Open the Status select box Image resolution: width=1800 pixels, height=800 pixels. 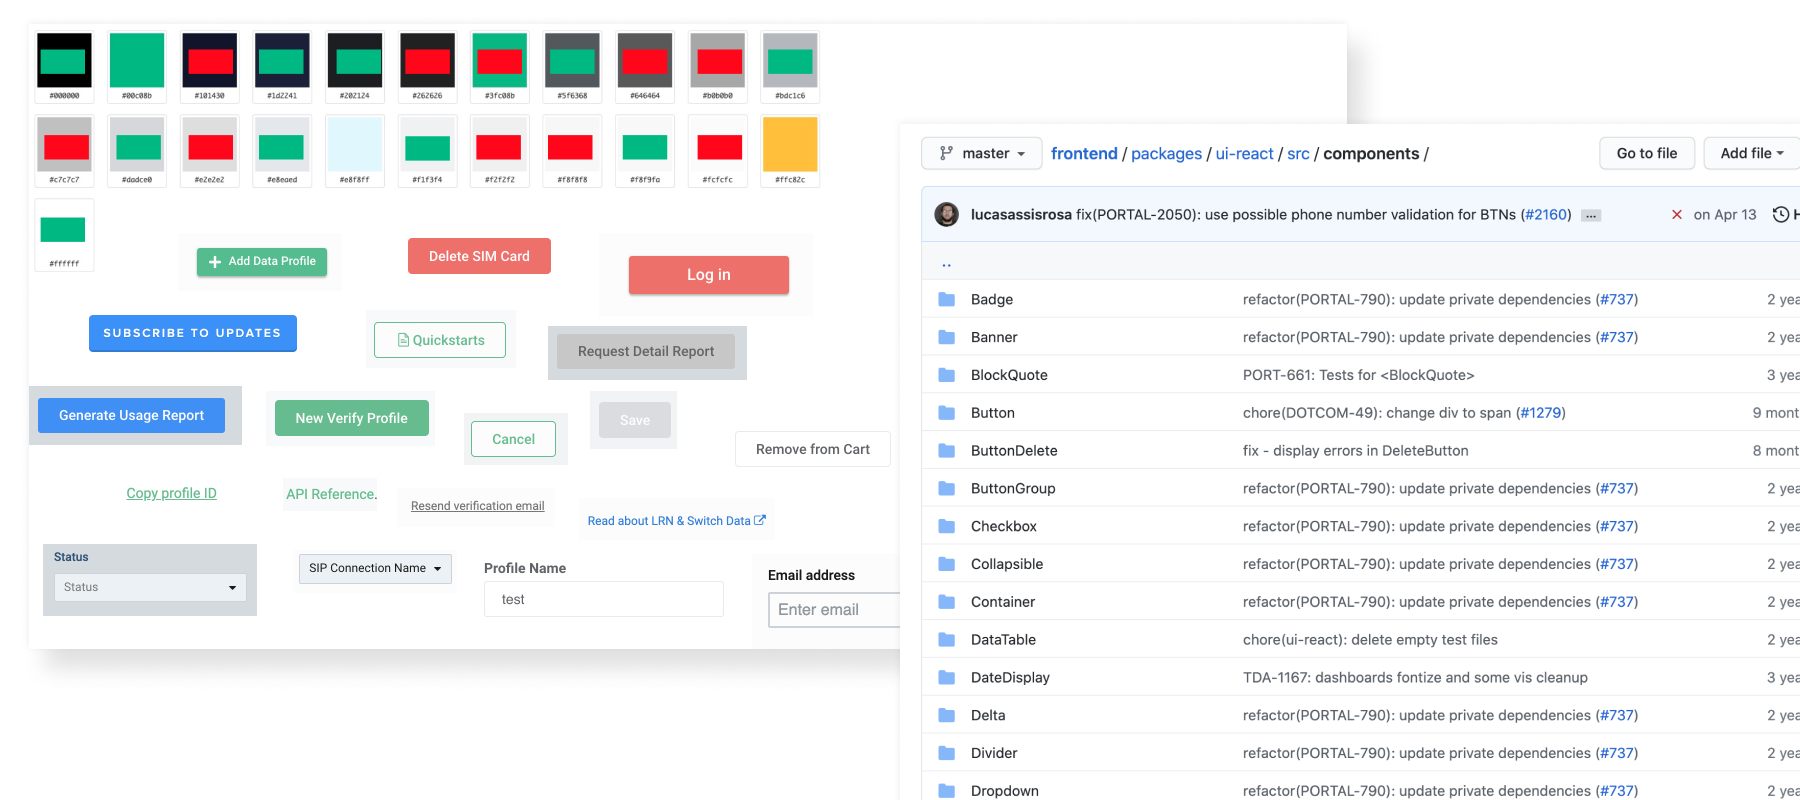pos(150,587)
